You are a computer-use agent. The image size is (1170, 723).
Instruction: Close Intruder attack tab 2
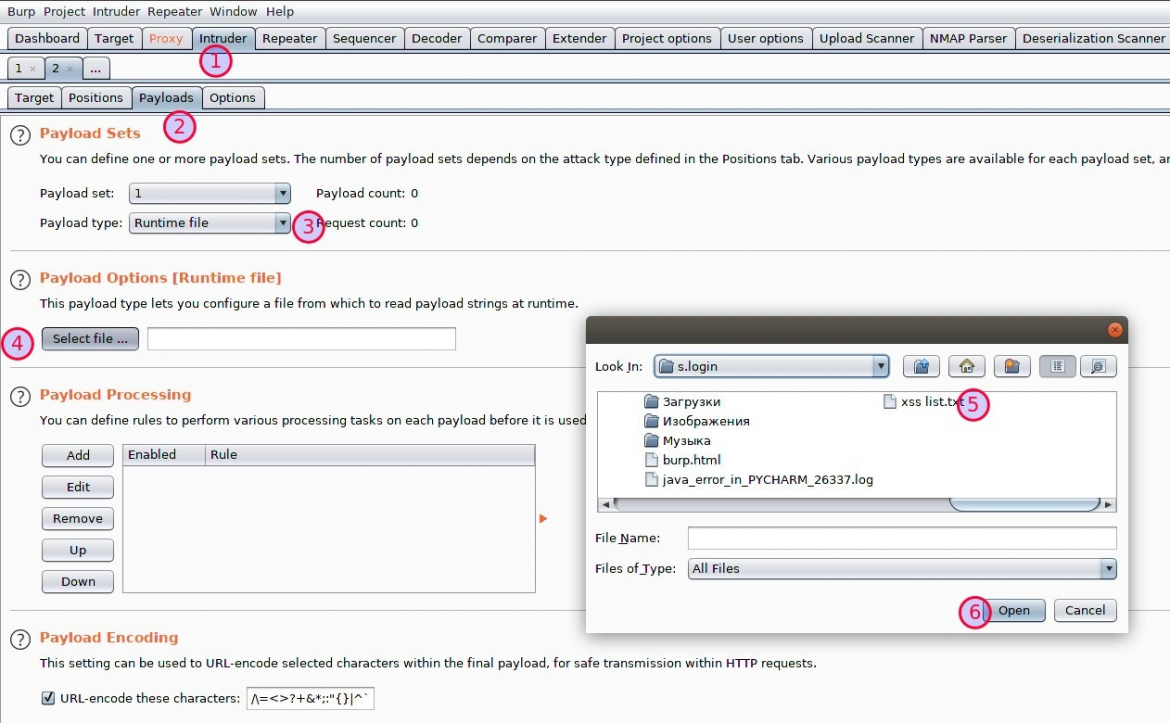(x=70, y=69)
